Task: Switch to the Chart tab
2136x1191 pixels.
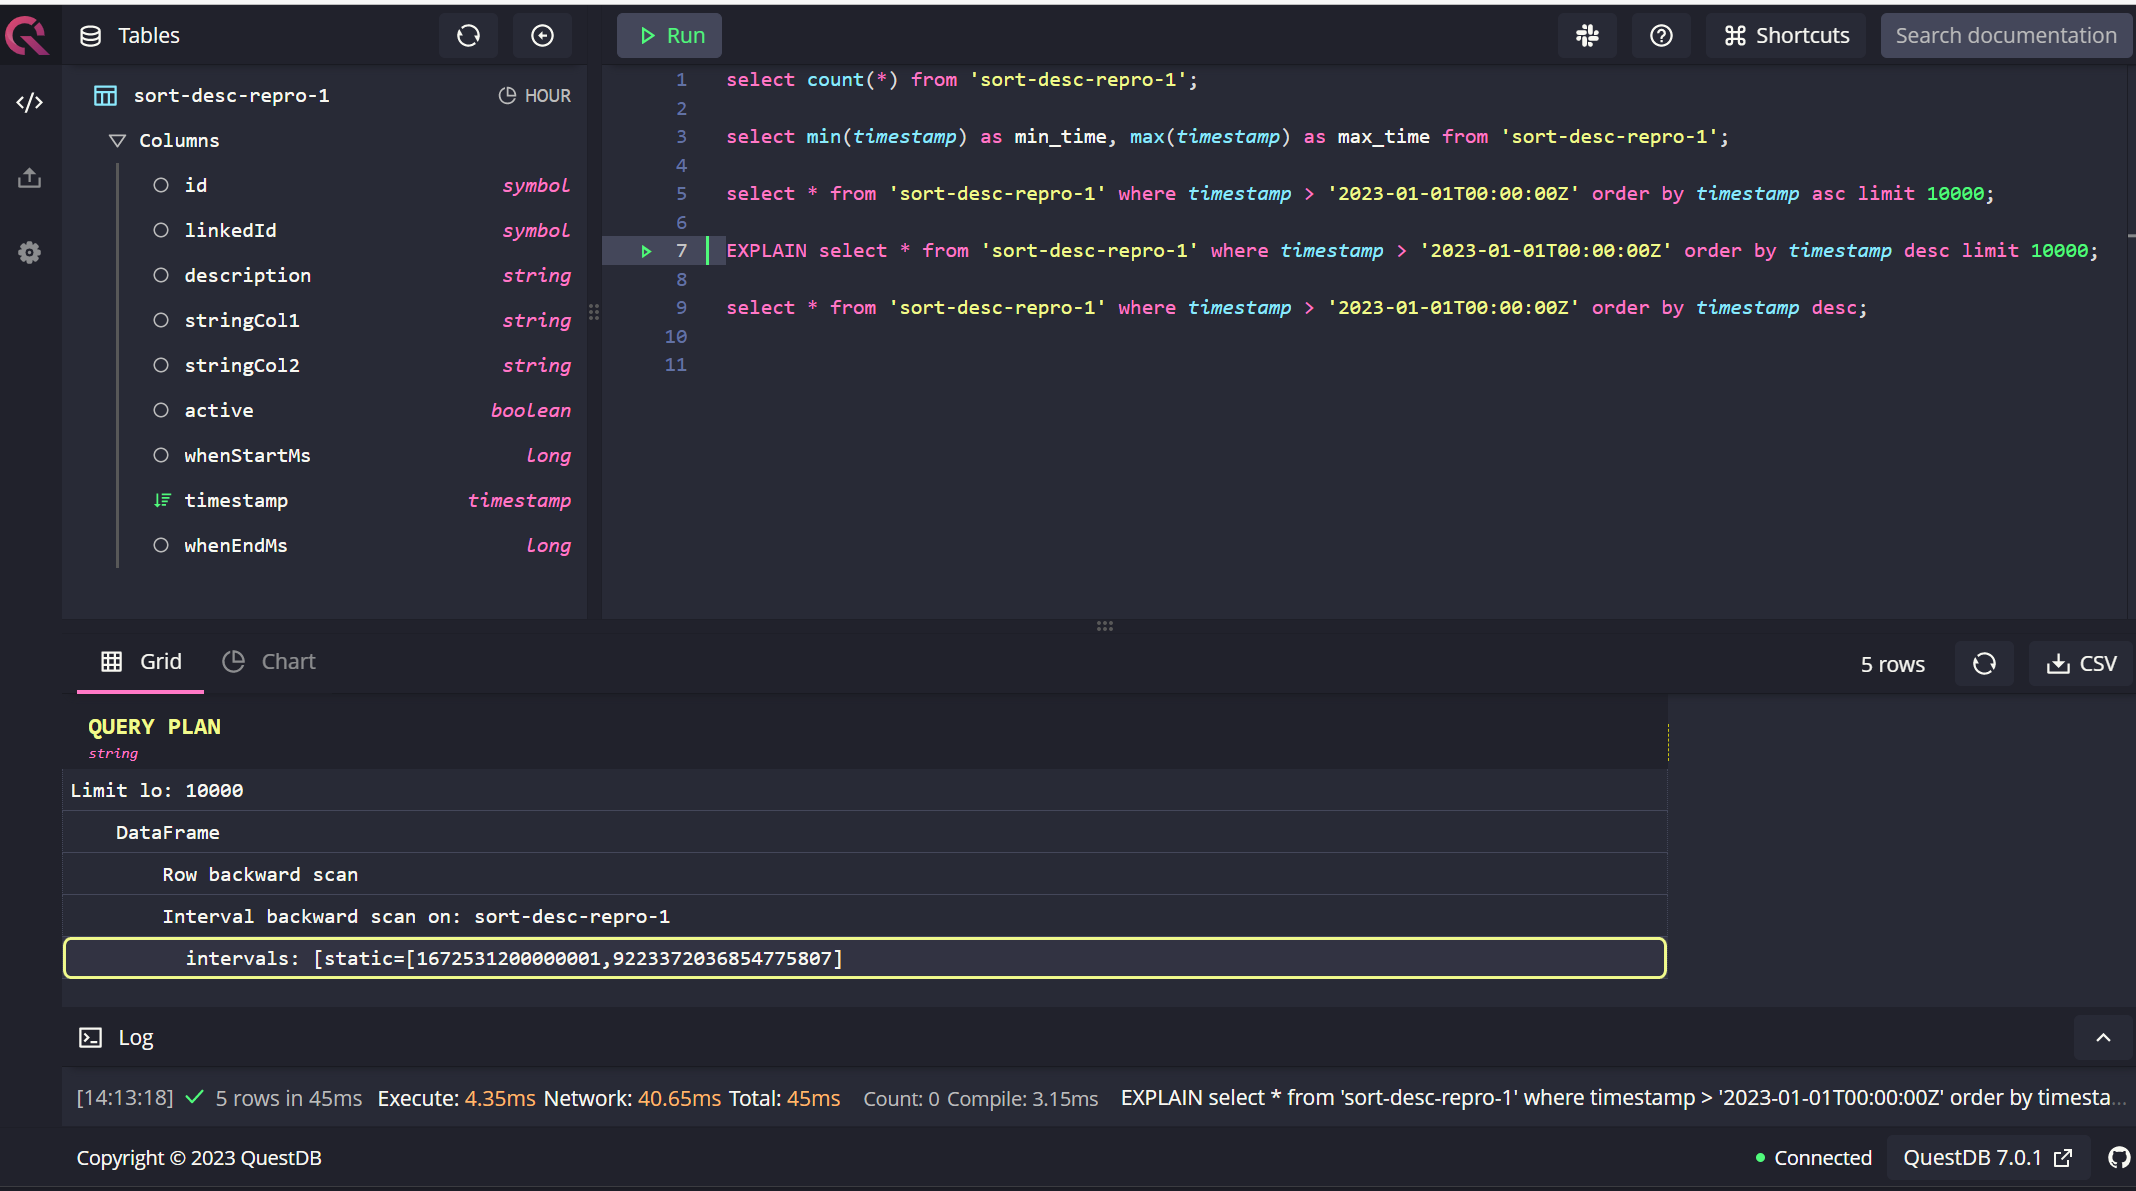Action: [x=268, y=661]
